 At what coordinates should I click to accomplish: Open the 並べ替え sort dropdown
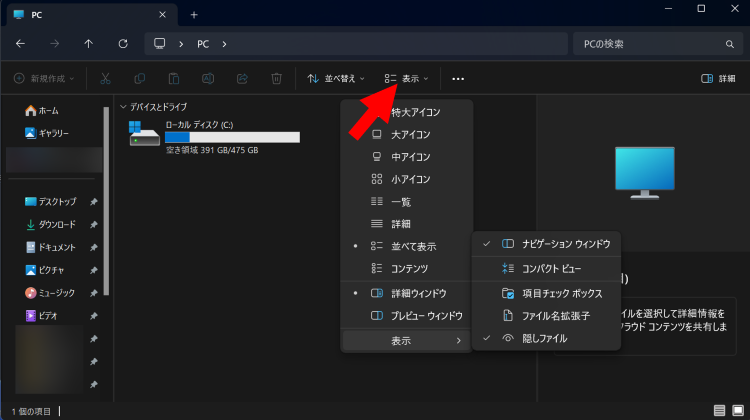click(x=336, y=78)
